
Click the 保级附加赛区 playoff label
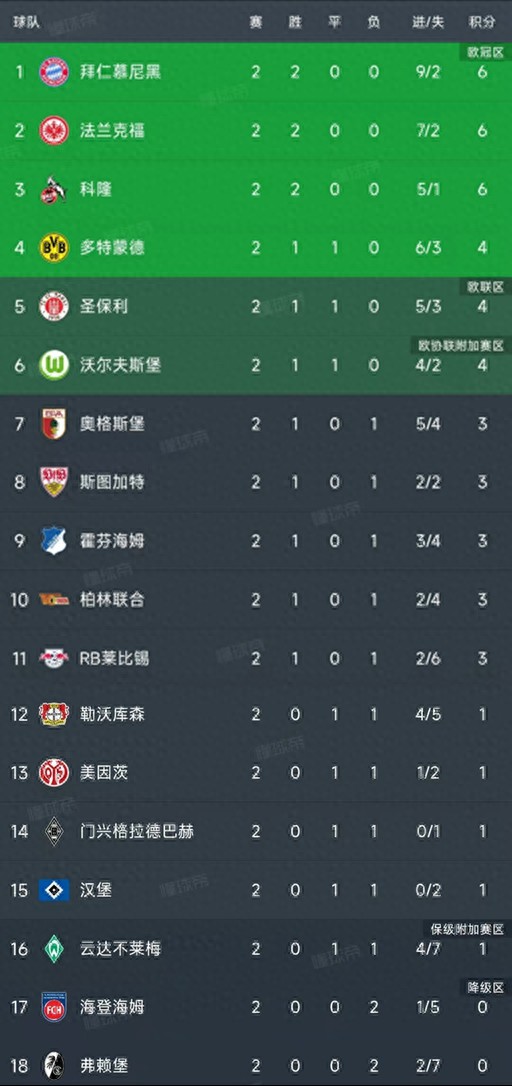point(467,929)
